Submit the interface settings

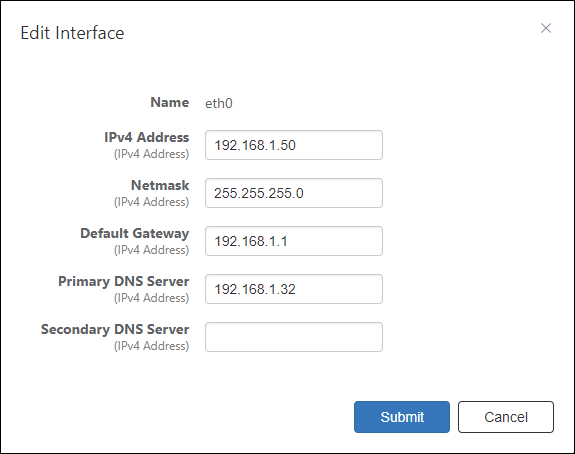pyautogui.click(x=402, y=417)
